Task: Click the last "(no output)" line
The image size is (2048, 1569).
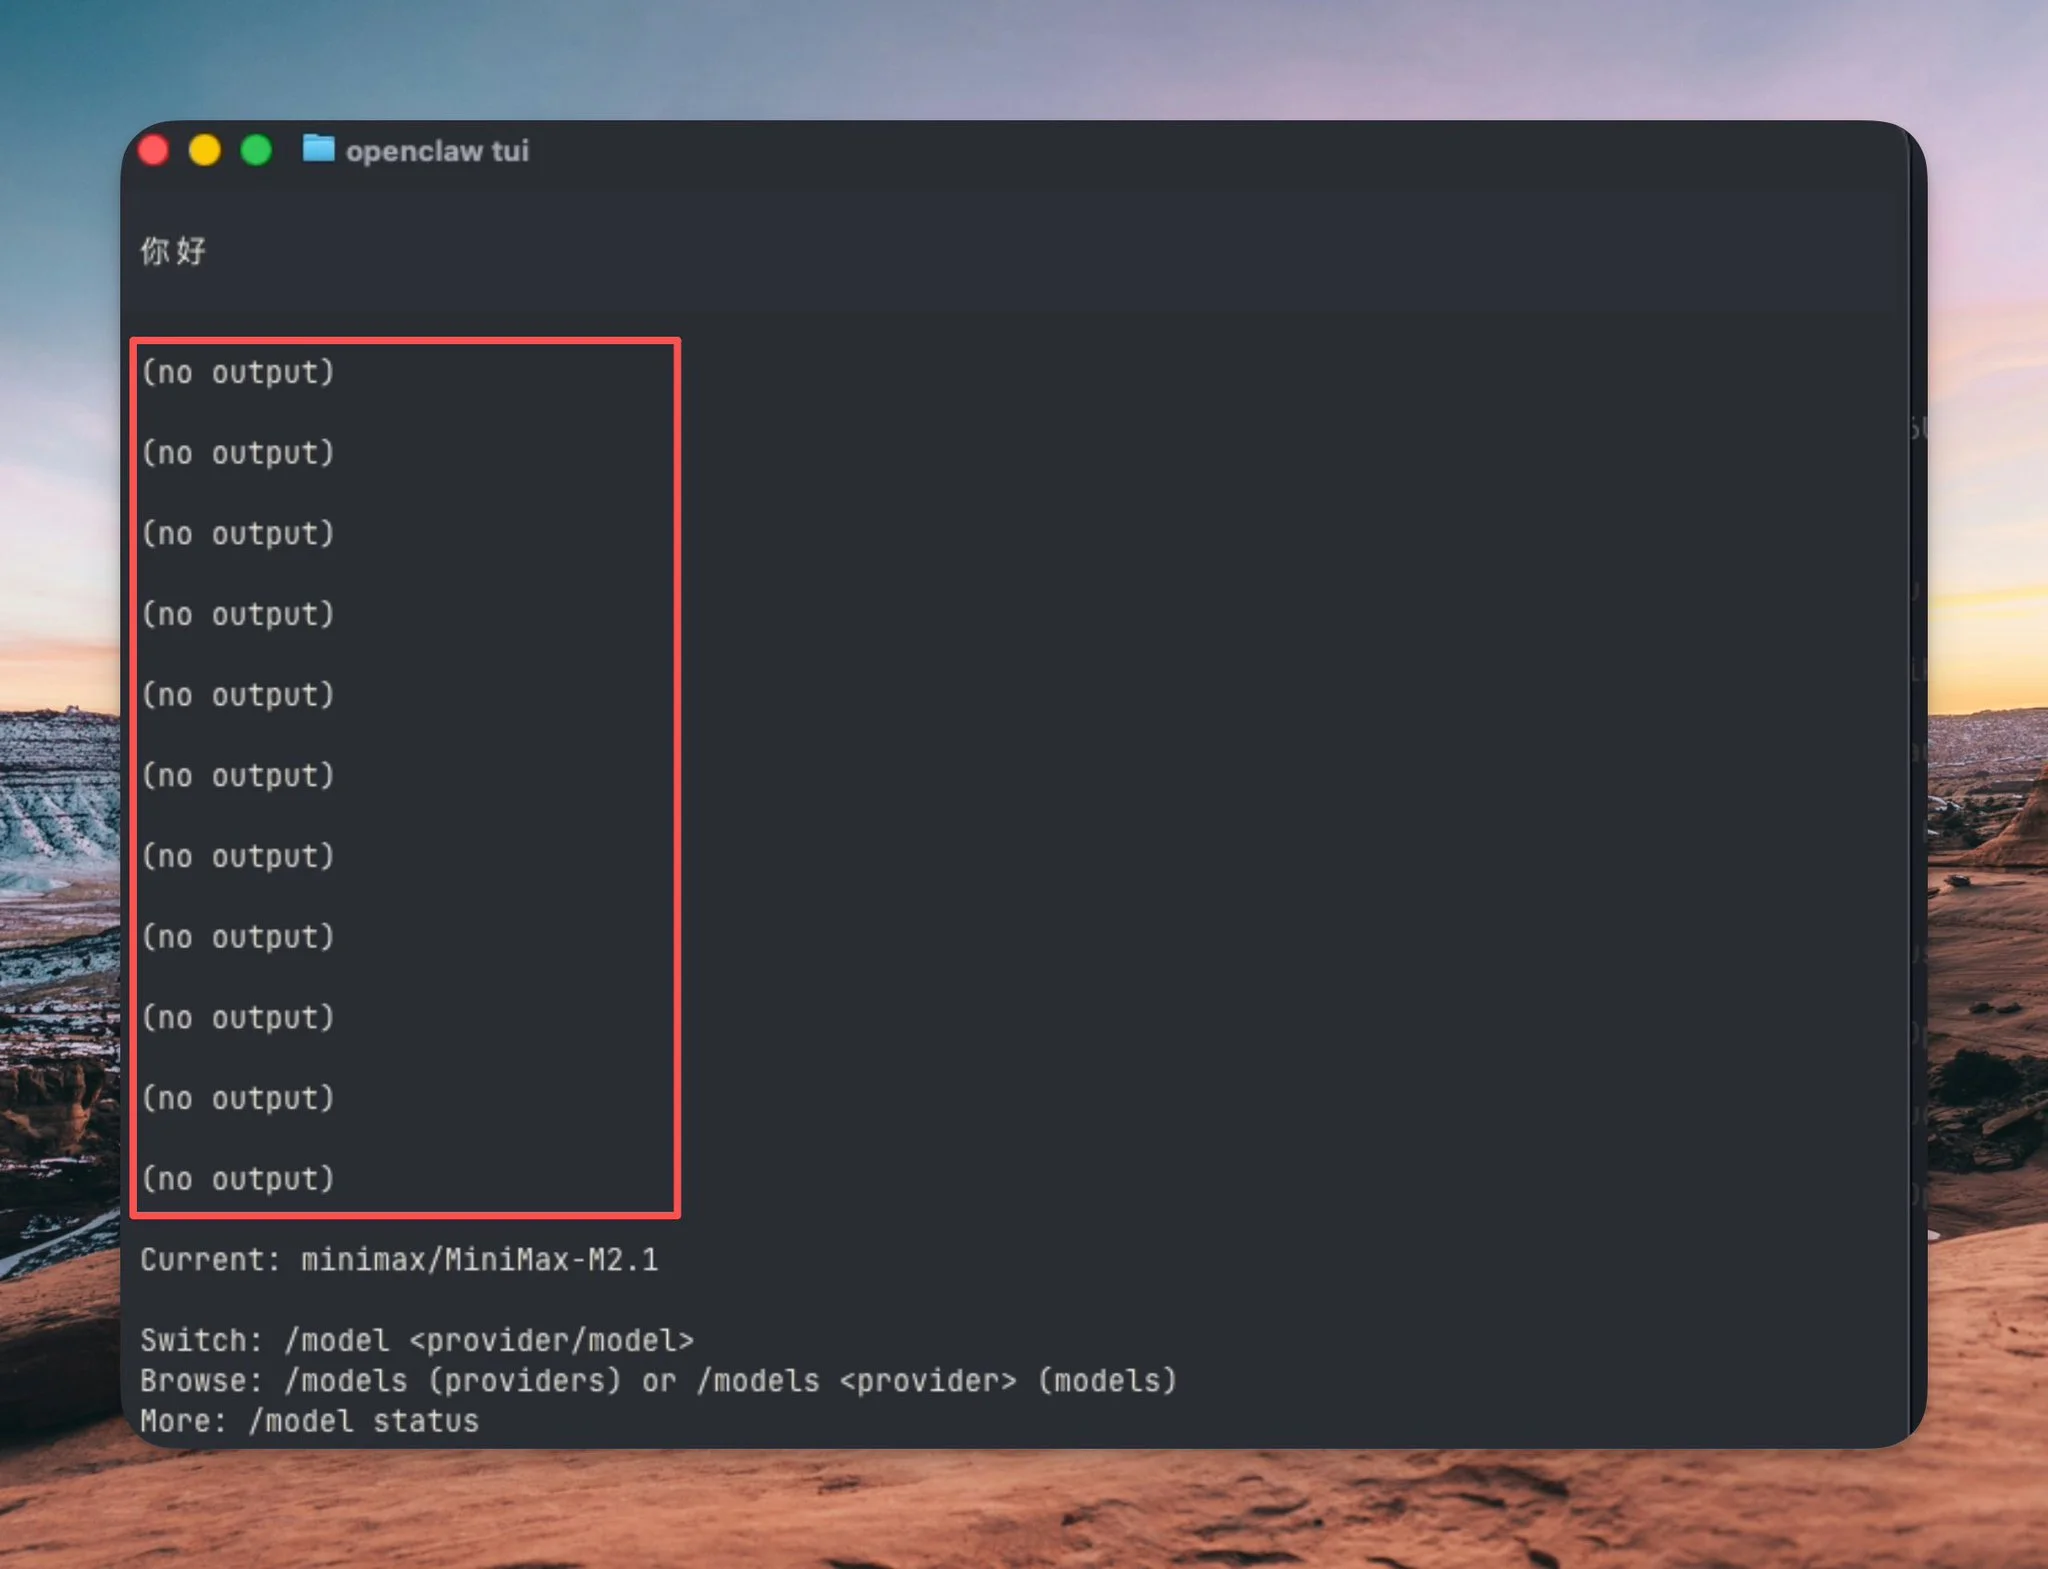Action: 238,1179
